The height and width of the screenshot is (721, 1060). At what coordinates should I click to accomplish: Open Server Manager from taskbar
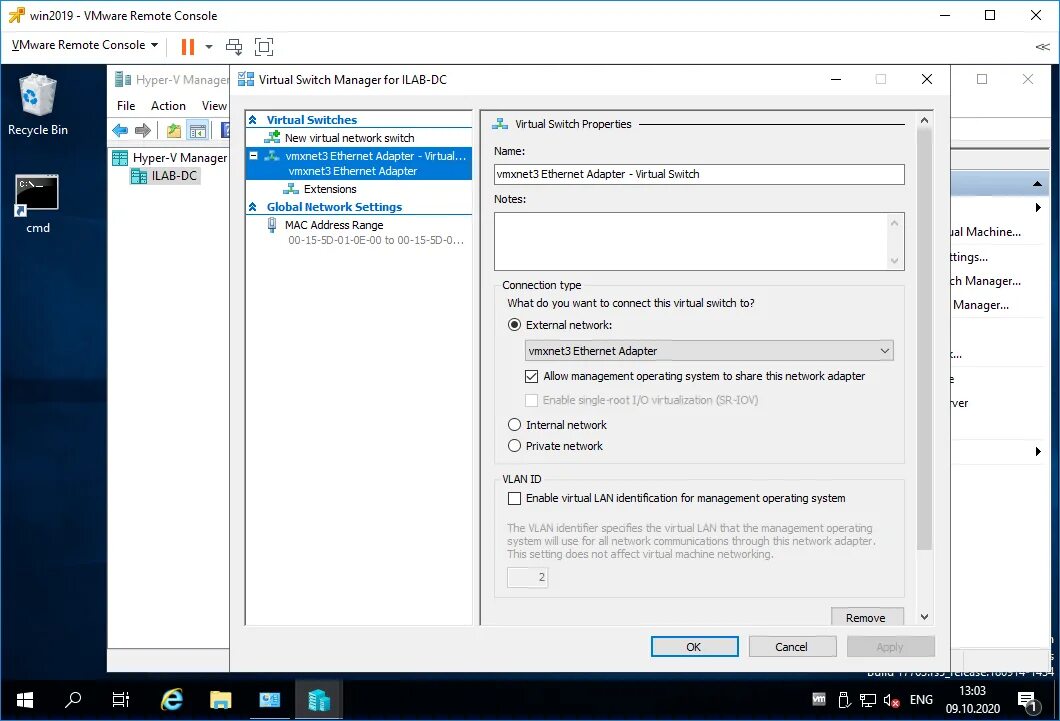tap(270, 700)
